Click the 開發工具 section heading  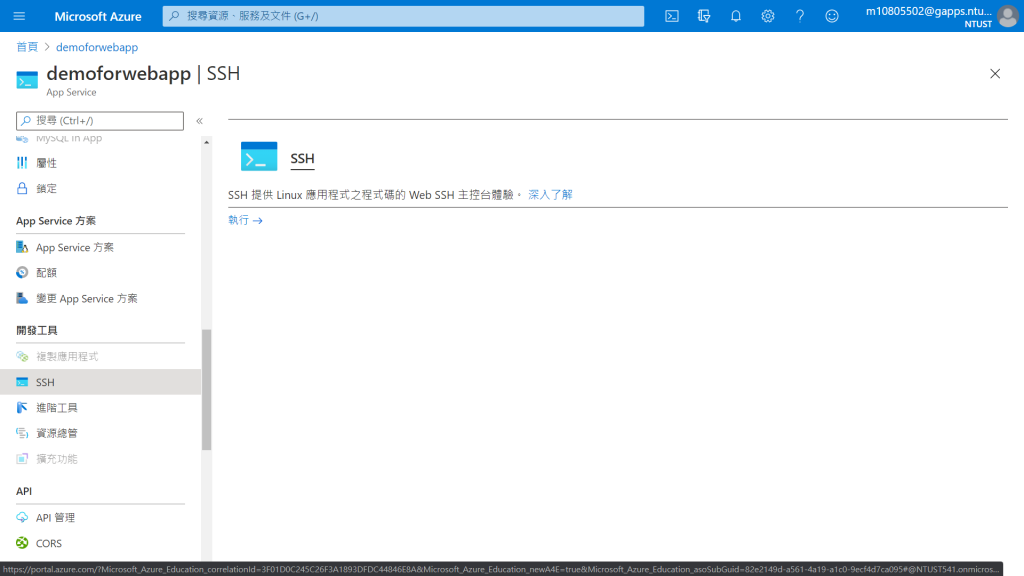tap(37, 330)
